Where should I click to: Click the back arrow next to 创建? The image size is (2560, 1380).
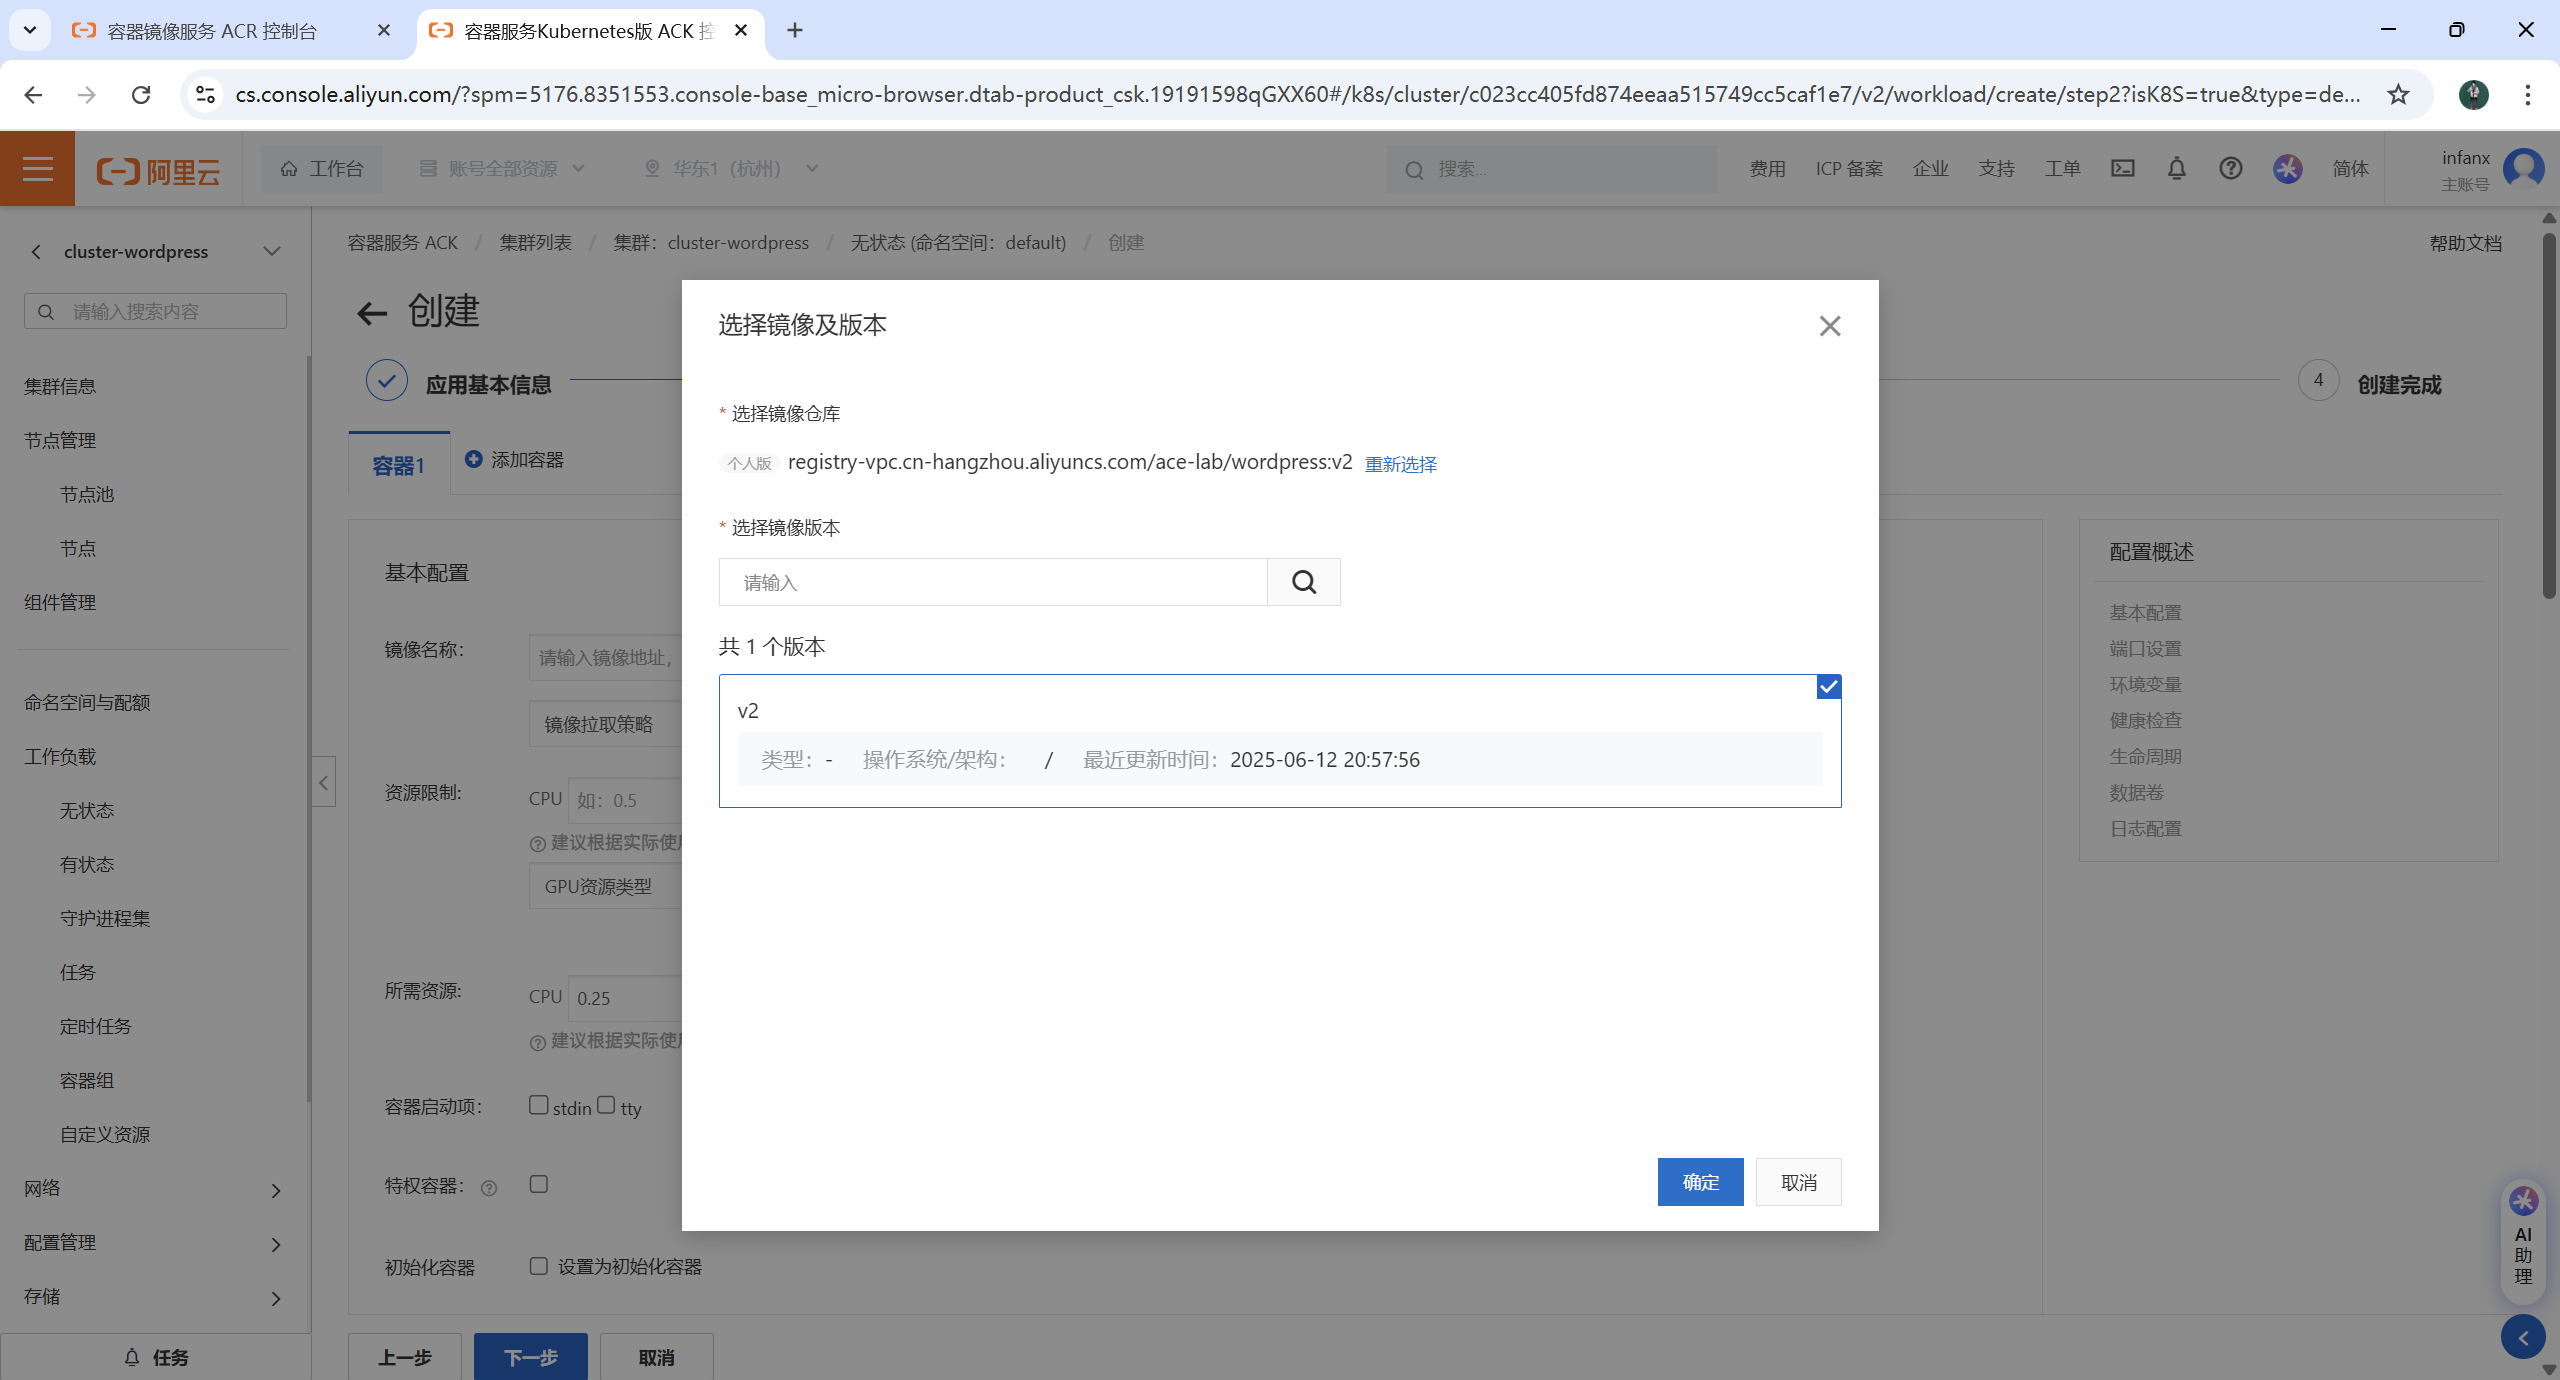pos(372,314)
